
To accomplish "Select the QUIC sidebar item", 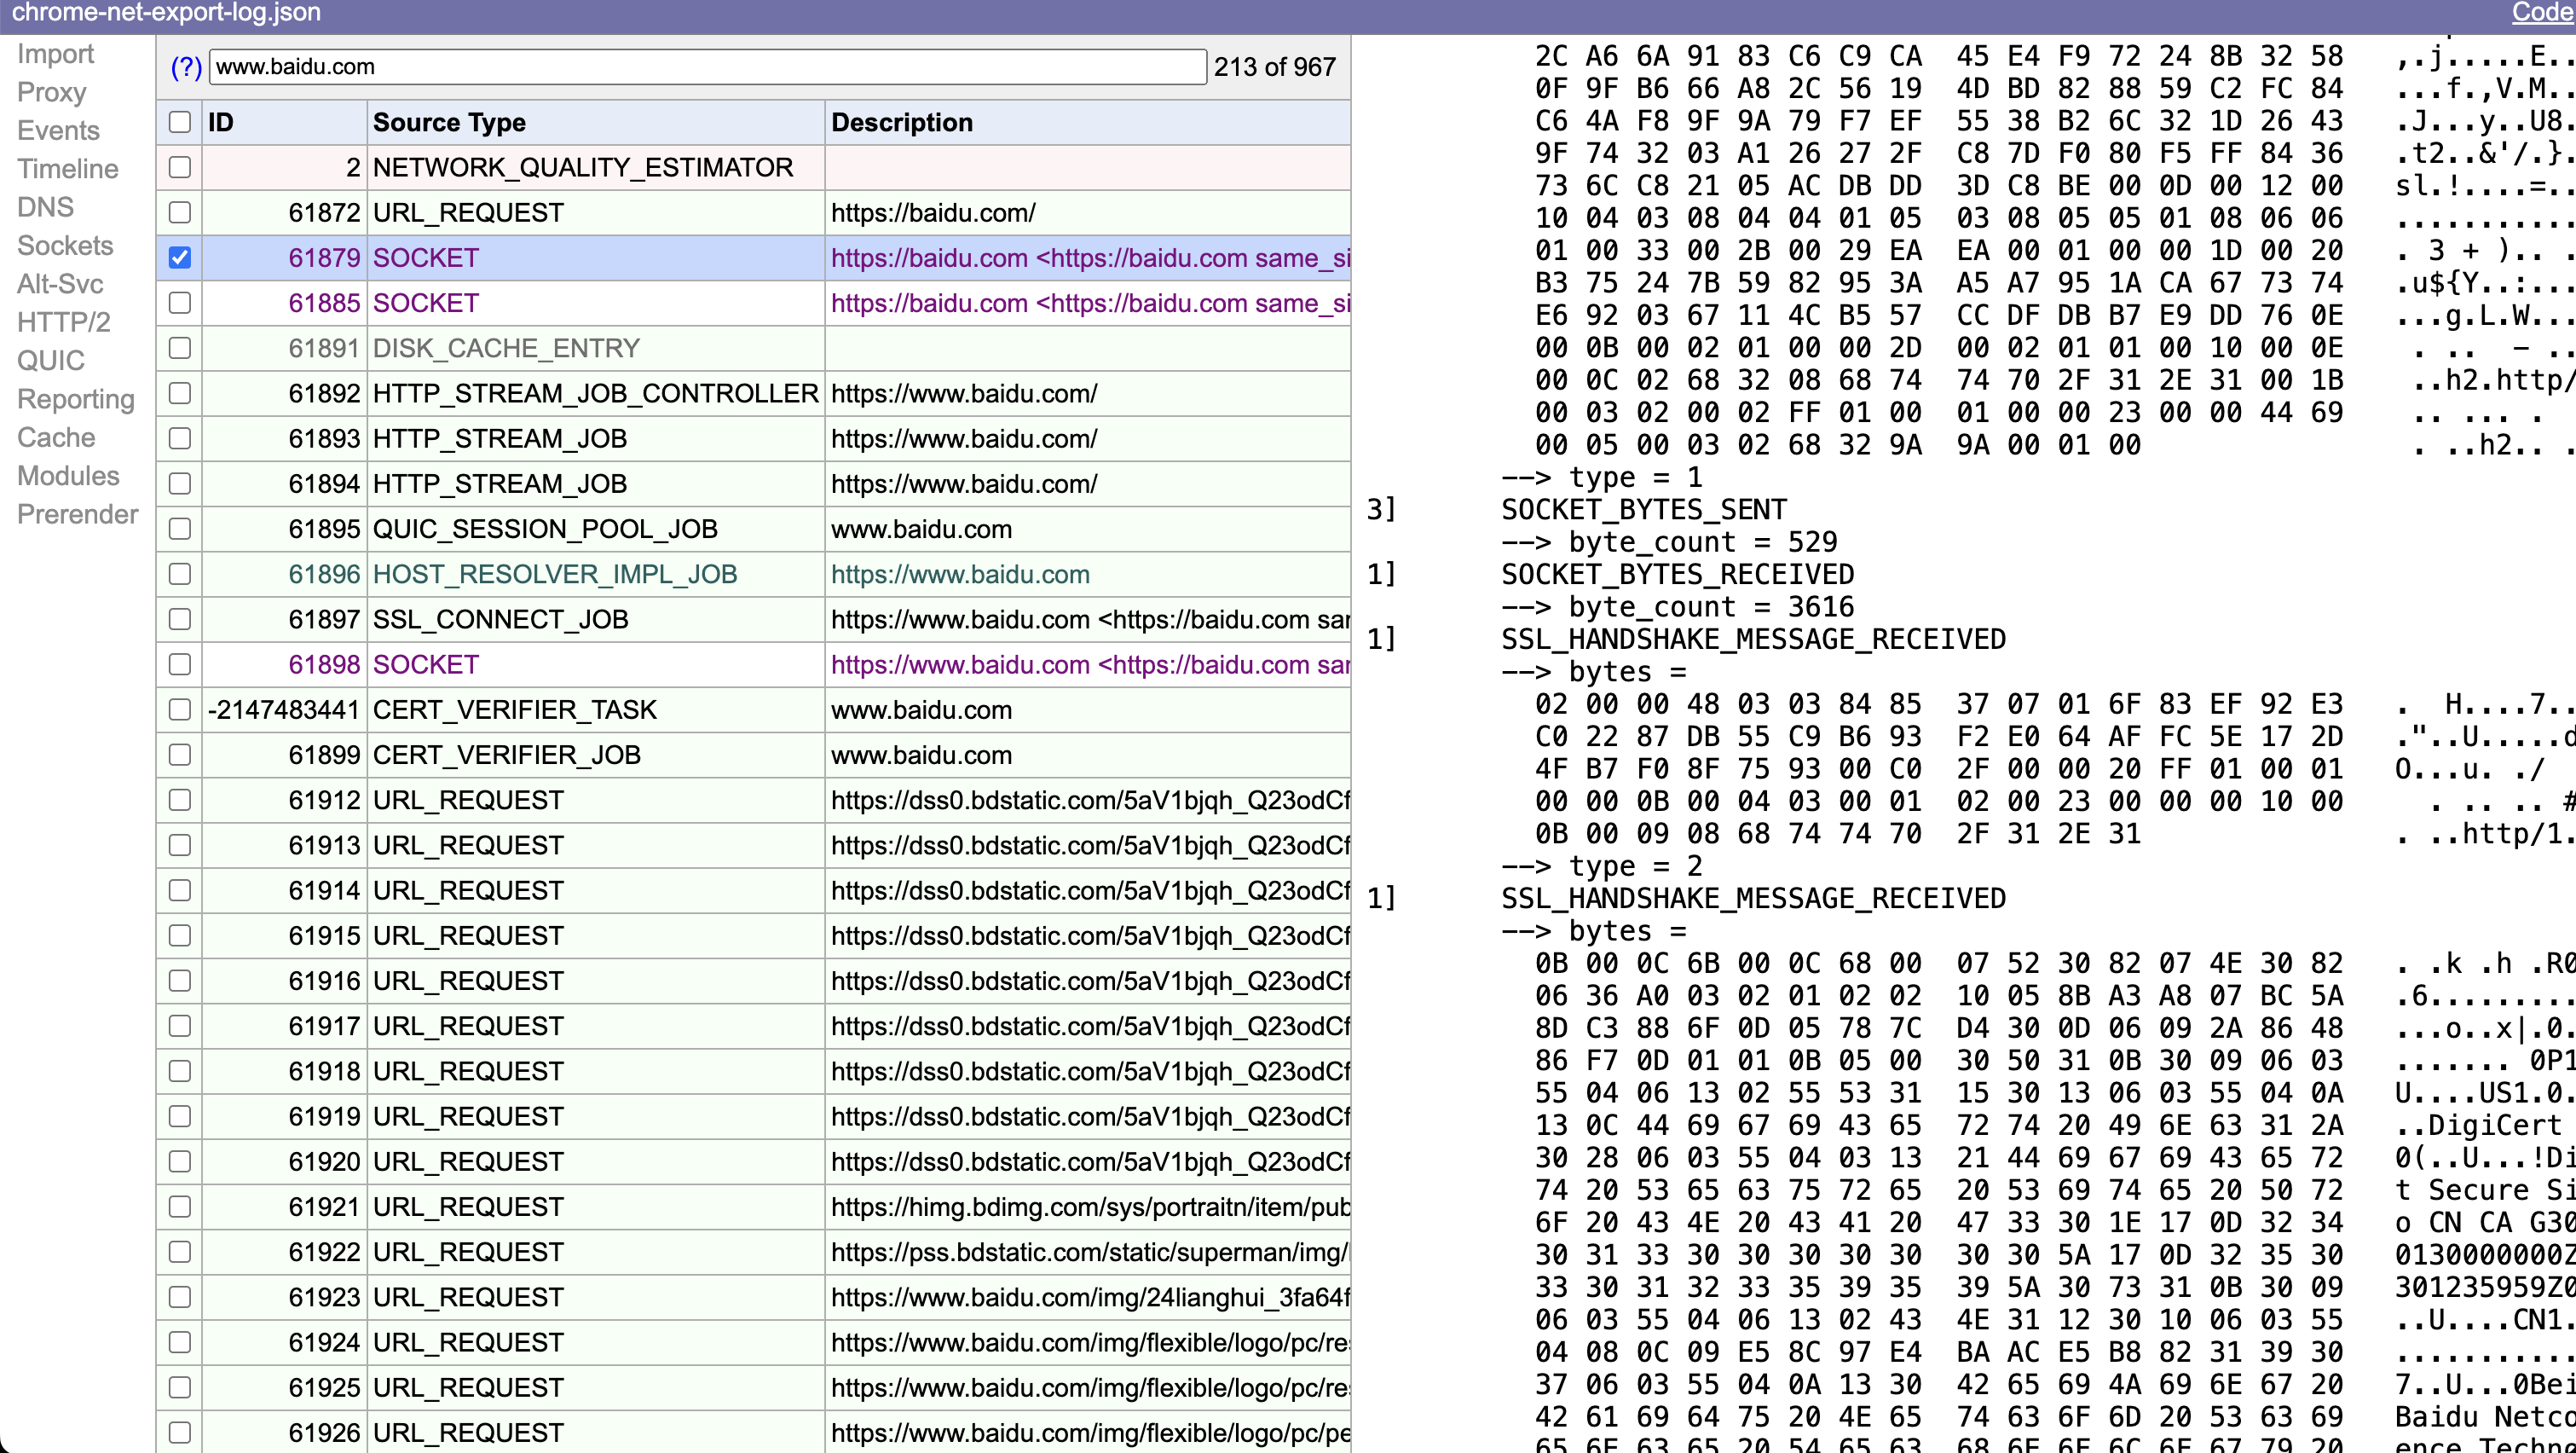I will coord(51,361).
